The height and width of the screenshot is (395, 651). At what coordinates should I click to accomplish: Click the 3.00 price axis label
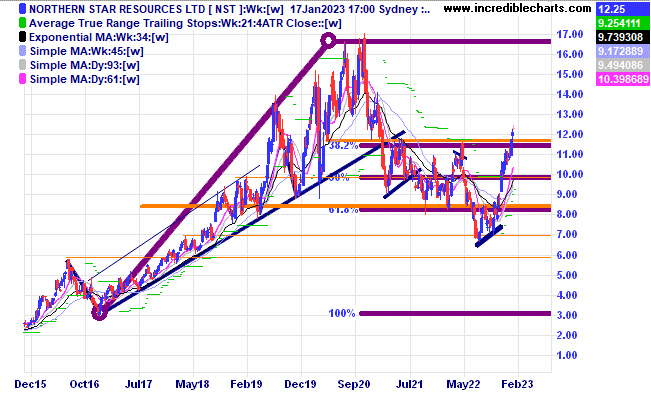pos(567,315)
